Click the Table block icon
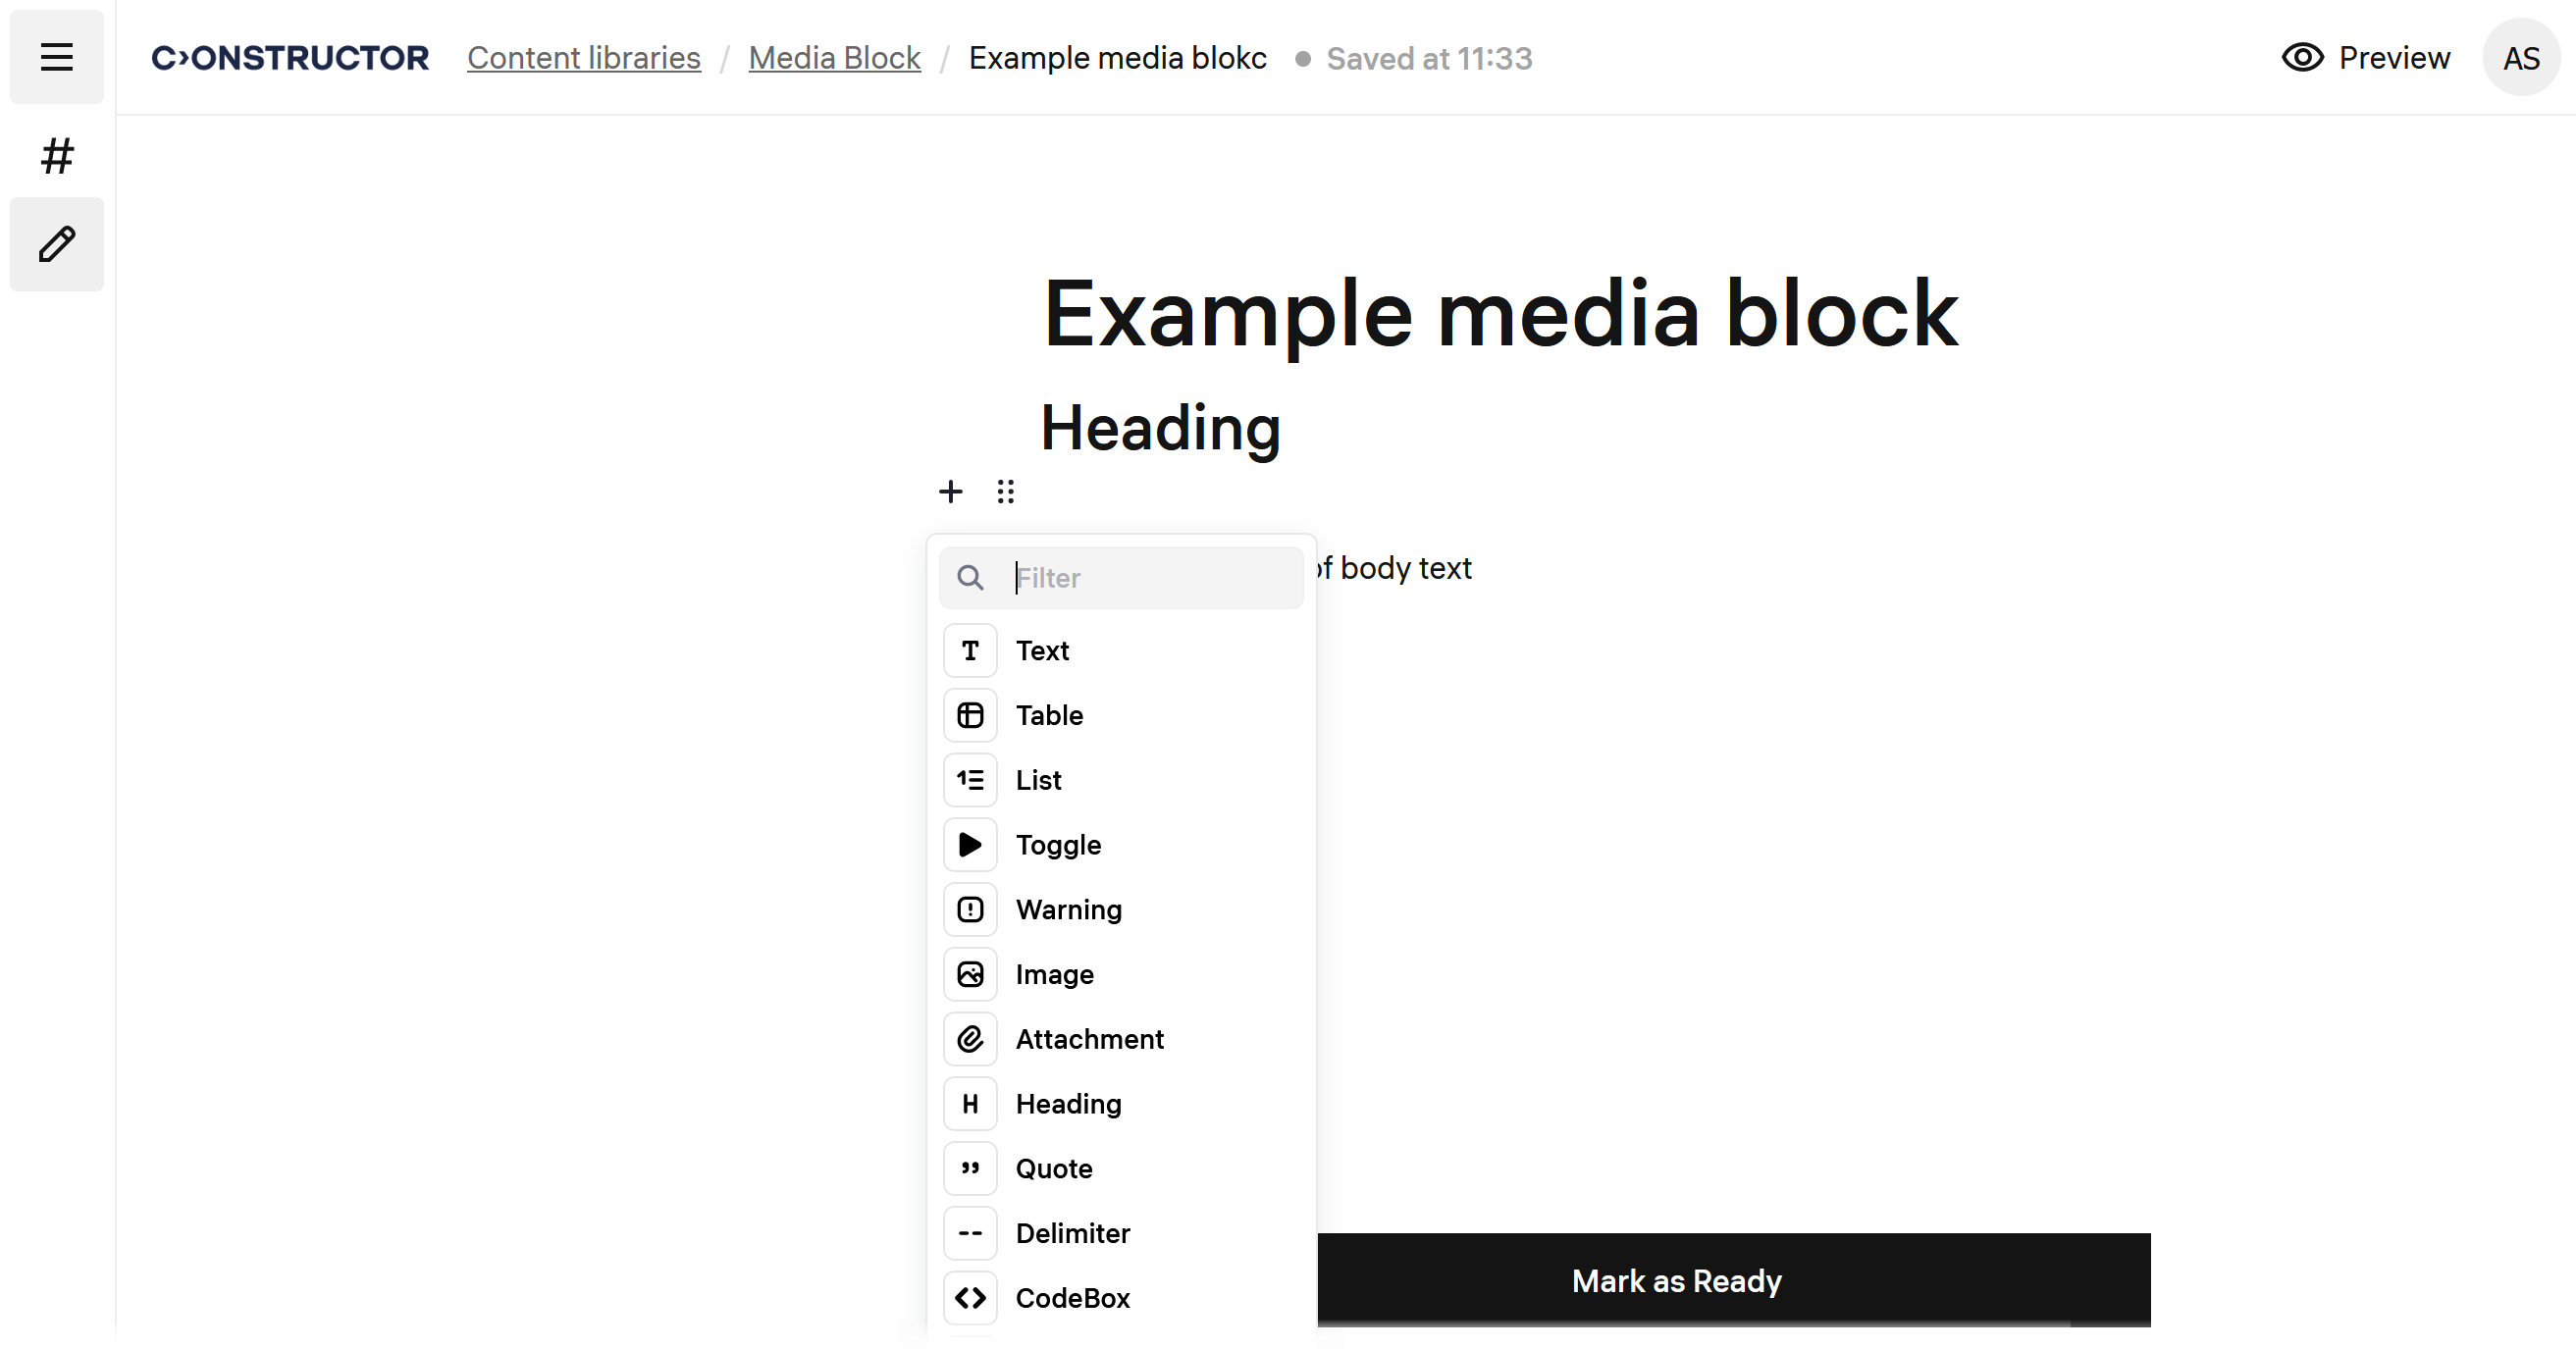The width and height of the screenshot is (2576, 1349). click(x=969, y=715)
